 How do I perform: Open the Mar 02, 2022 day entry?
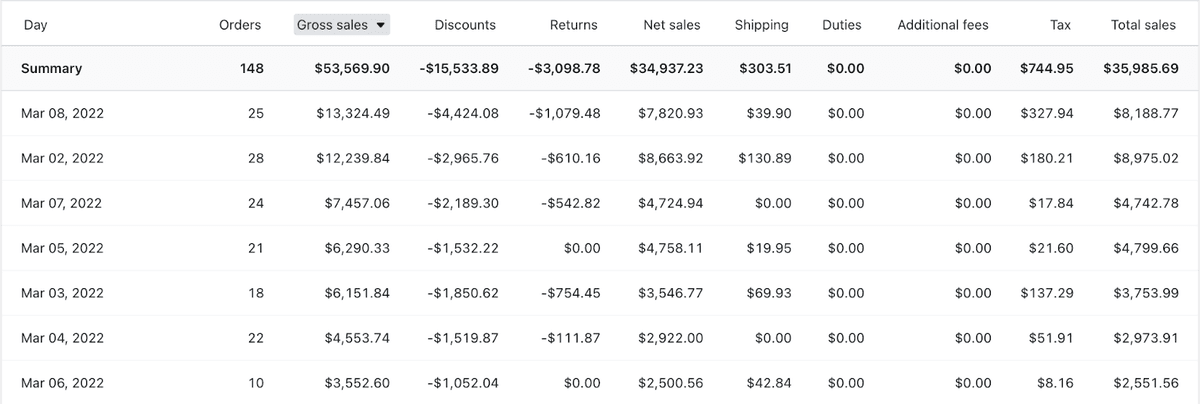tap(62, 158)
